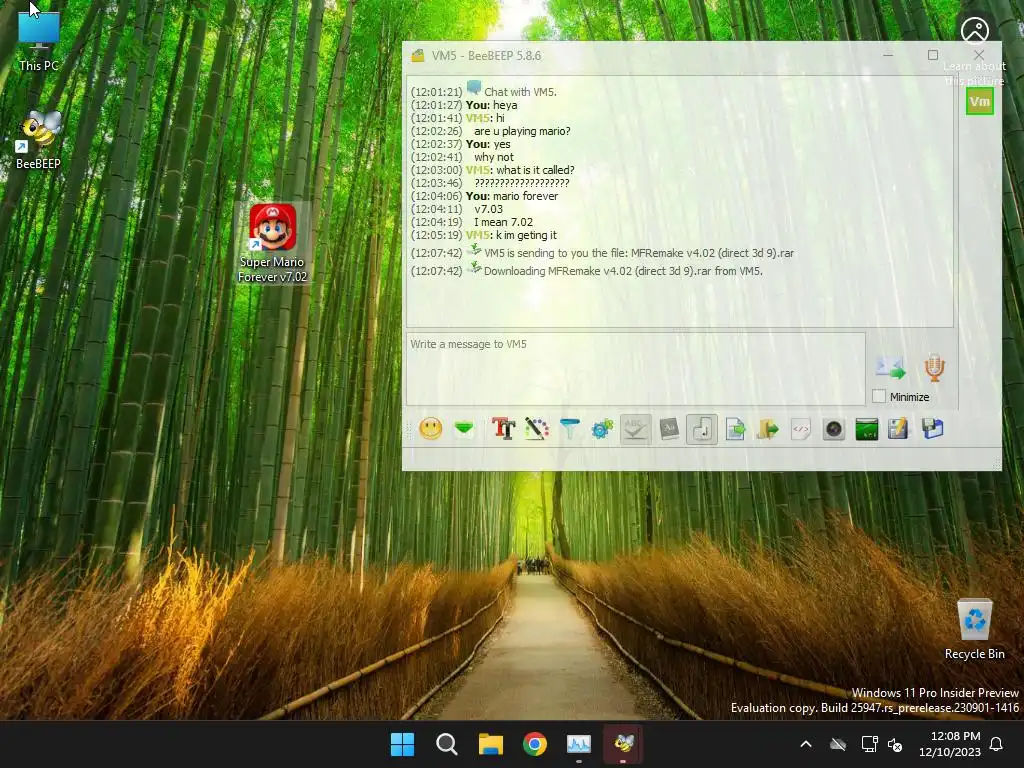Open File Explorer from taskbar
The width and height of the screenshot is (1024, 768).
coord(490,744)
